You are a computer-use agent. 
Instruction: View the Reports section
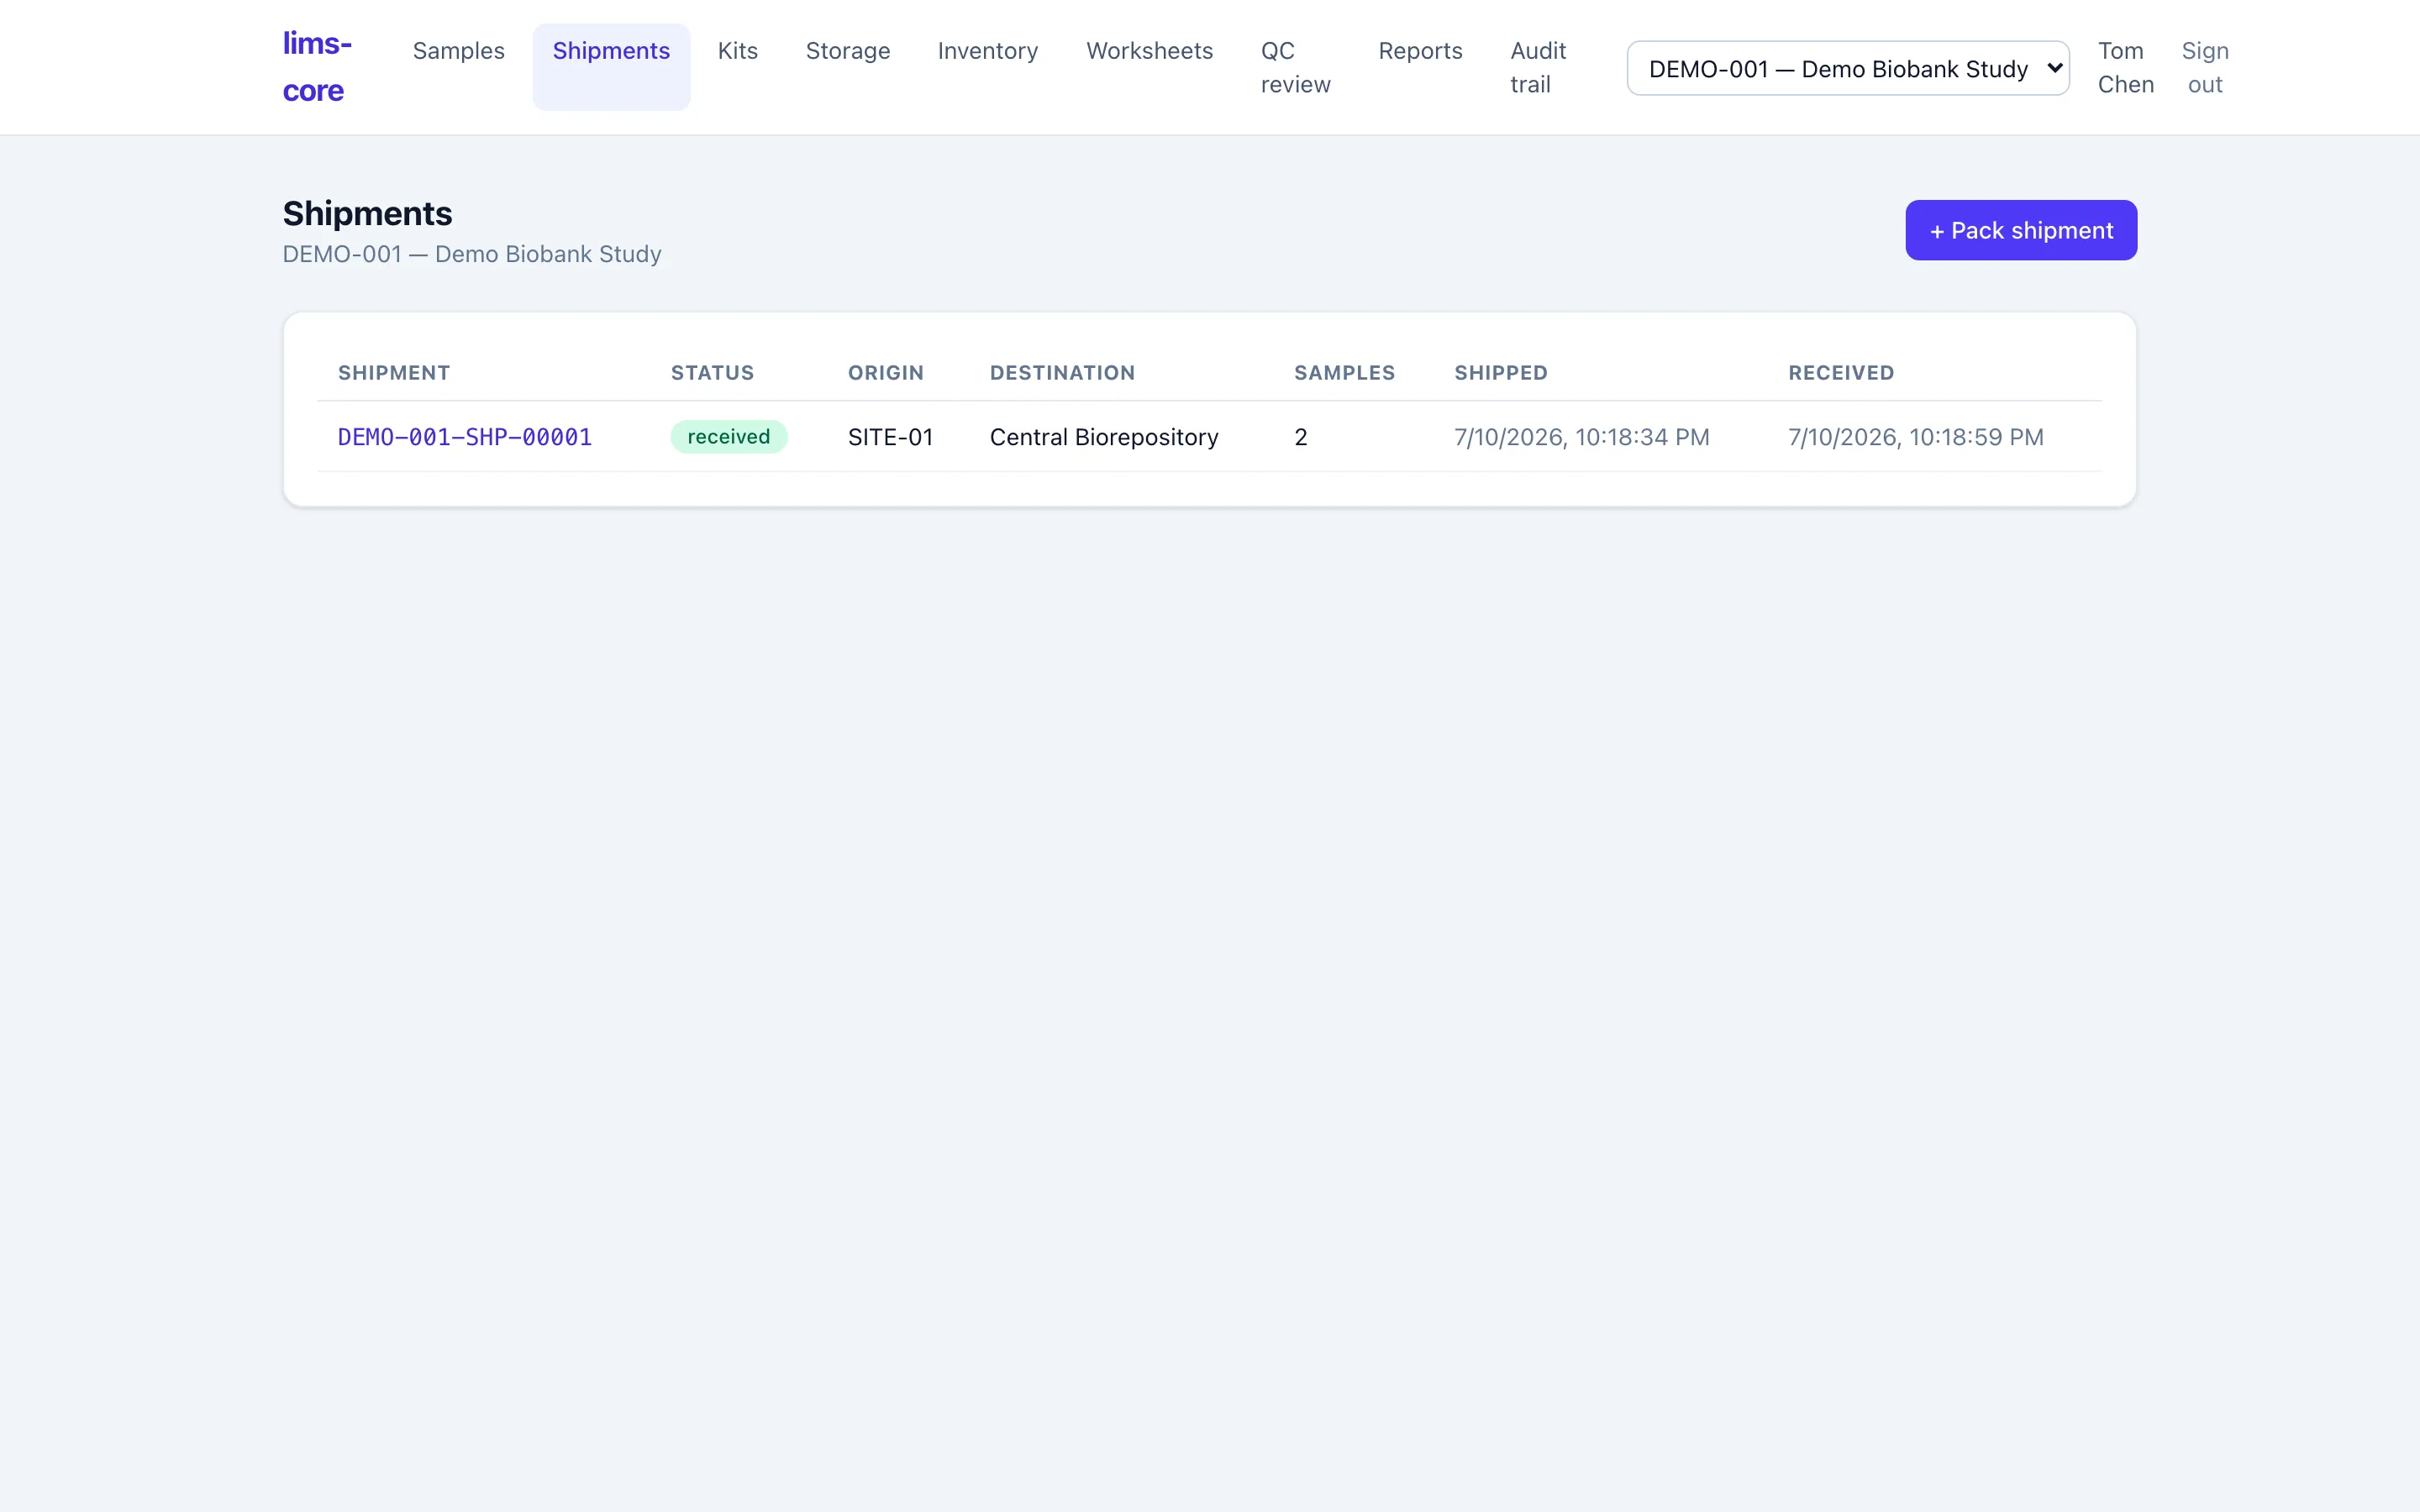[1420, 51]
